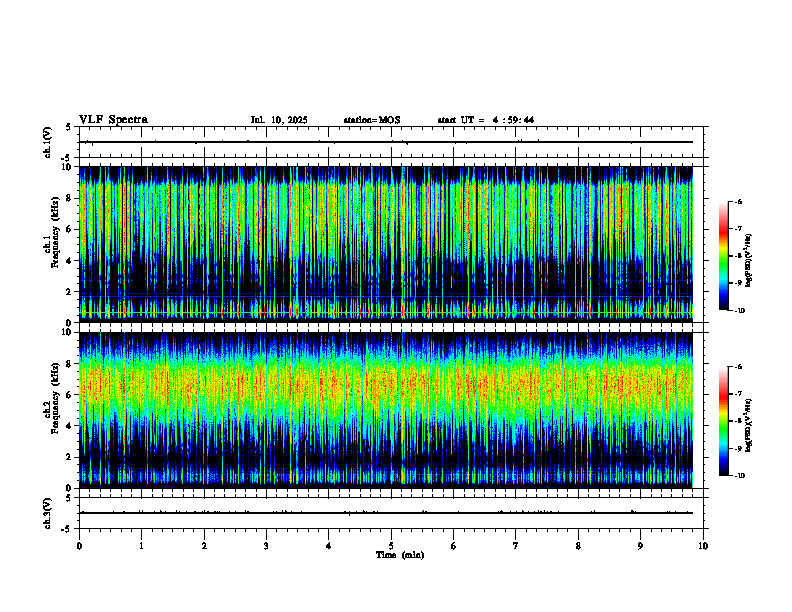The height and width of the screenshot is (612, 792).
Task: Click the ch.1 frequency tick label "4"
Action: coord(70,261)
